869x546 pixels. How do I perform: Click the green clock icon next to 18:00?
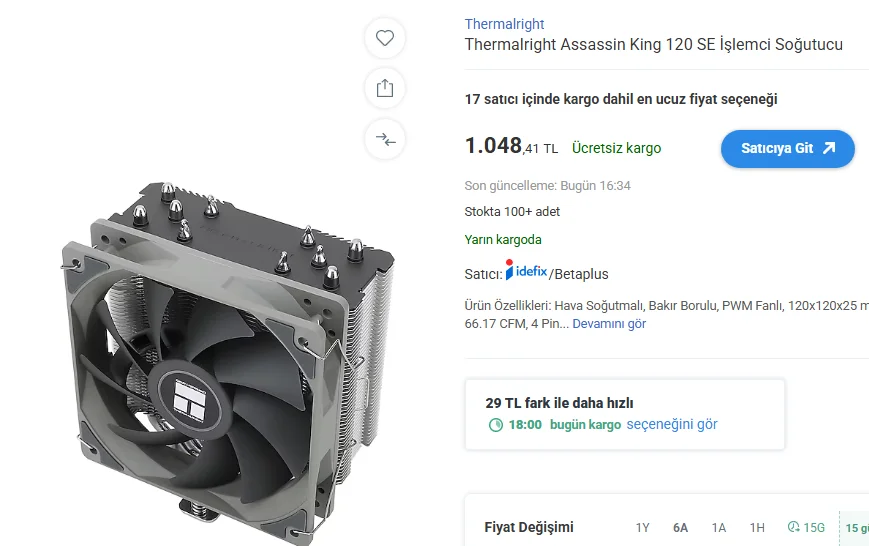tap(495, 425)
